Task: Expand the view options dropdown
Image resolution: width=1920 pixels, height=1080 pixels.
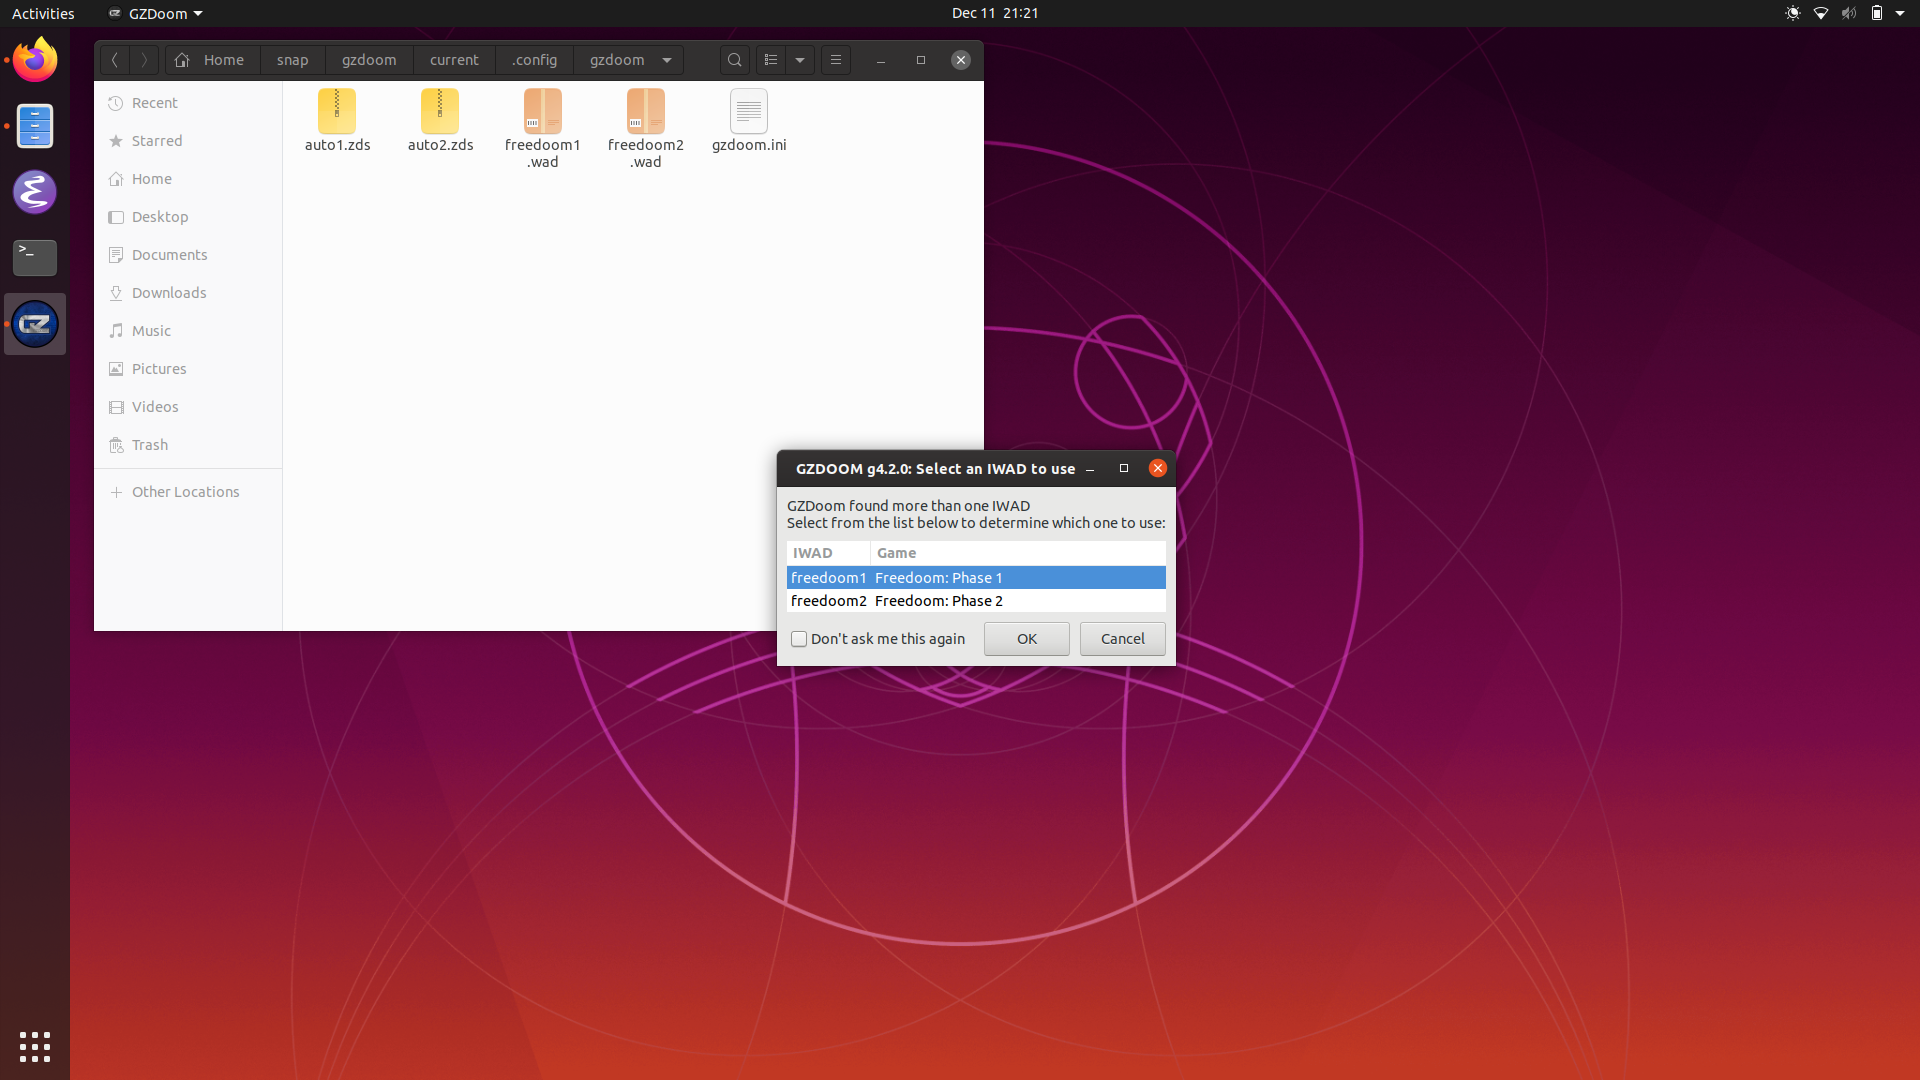Action: point(799,59)
